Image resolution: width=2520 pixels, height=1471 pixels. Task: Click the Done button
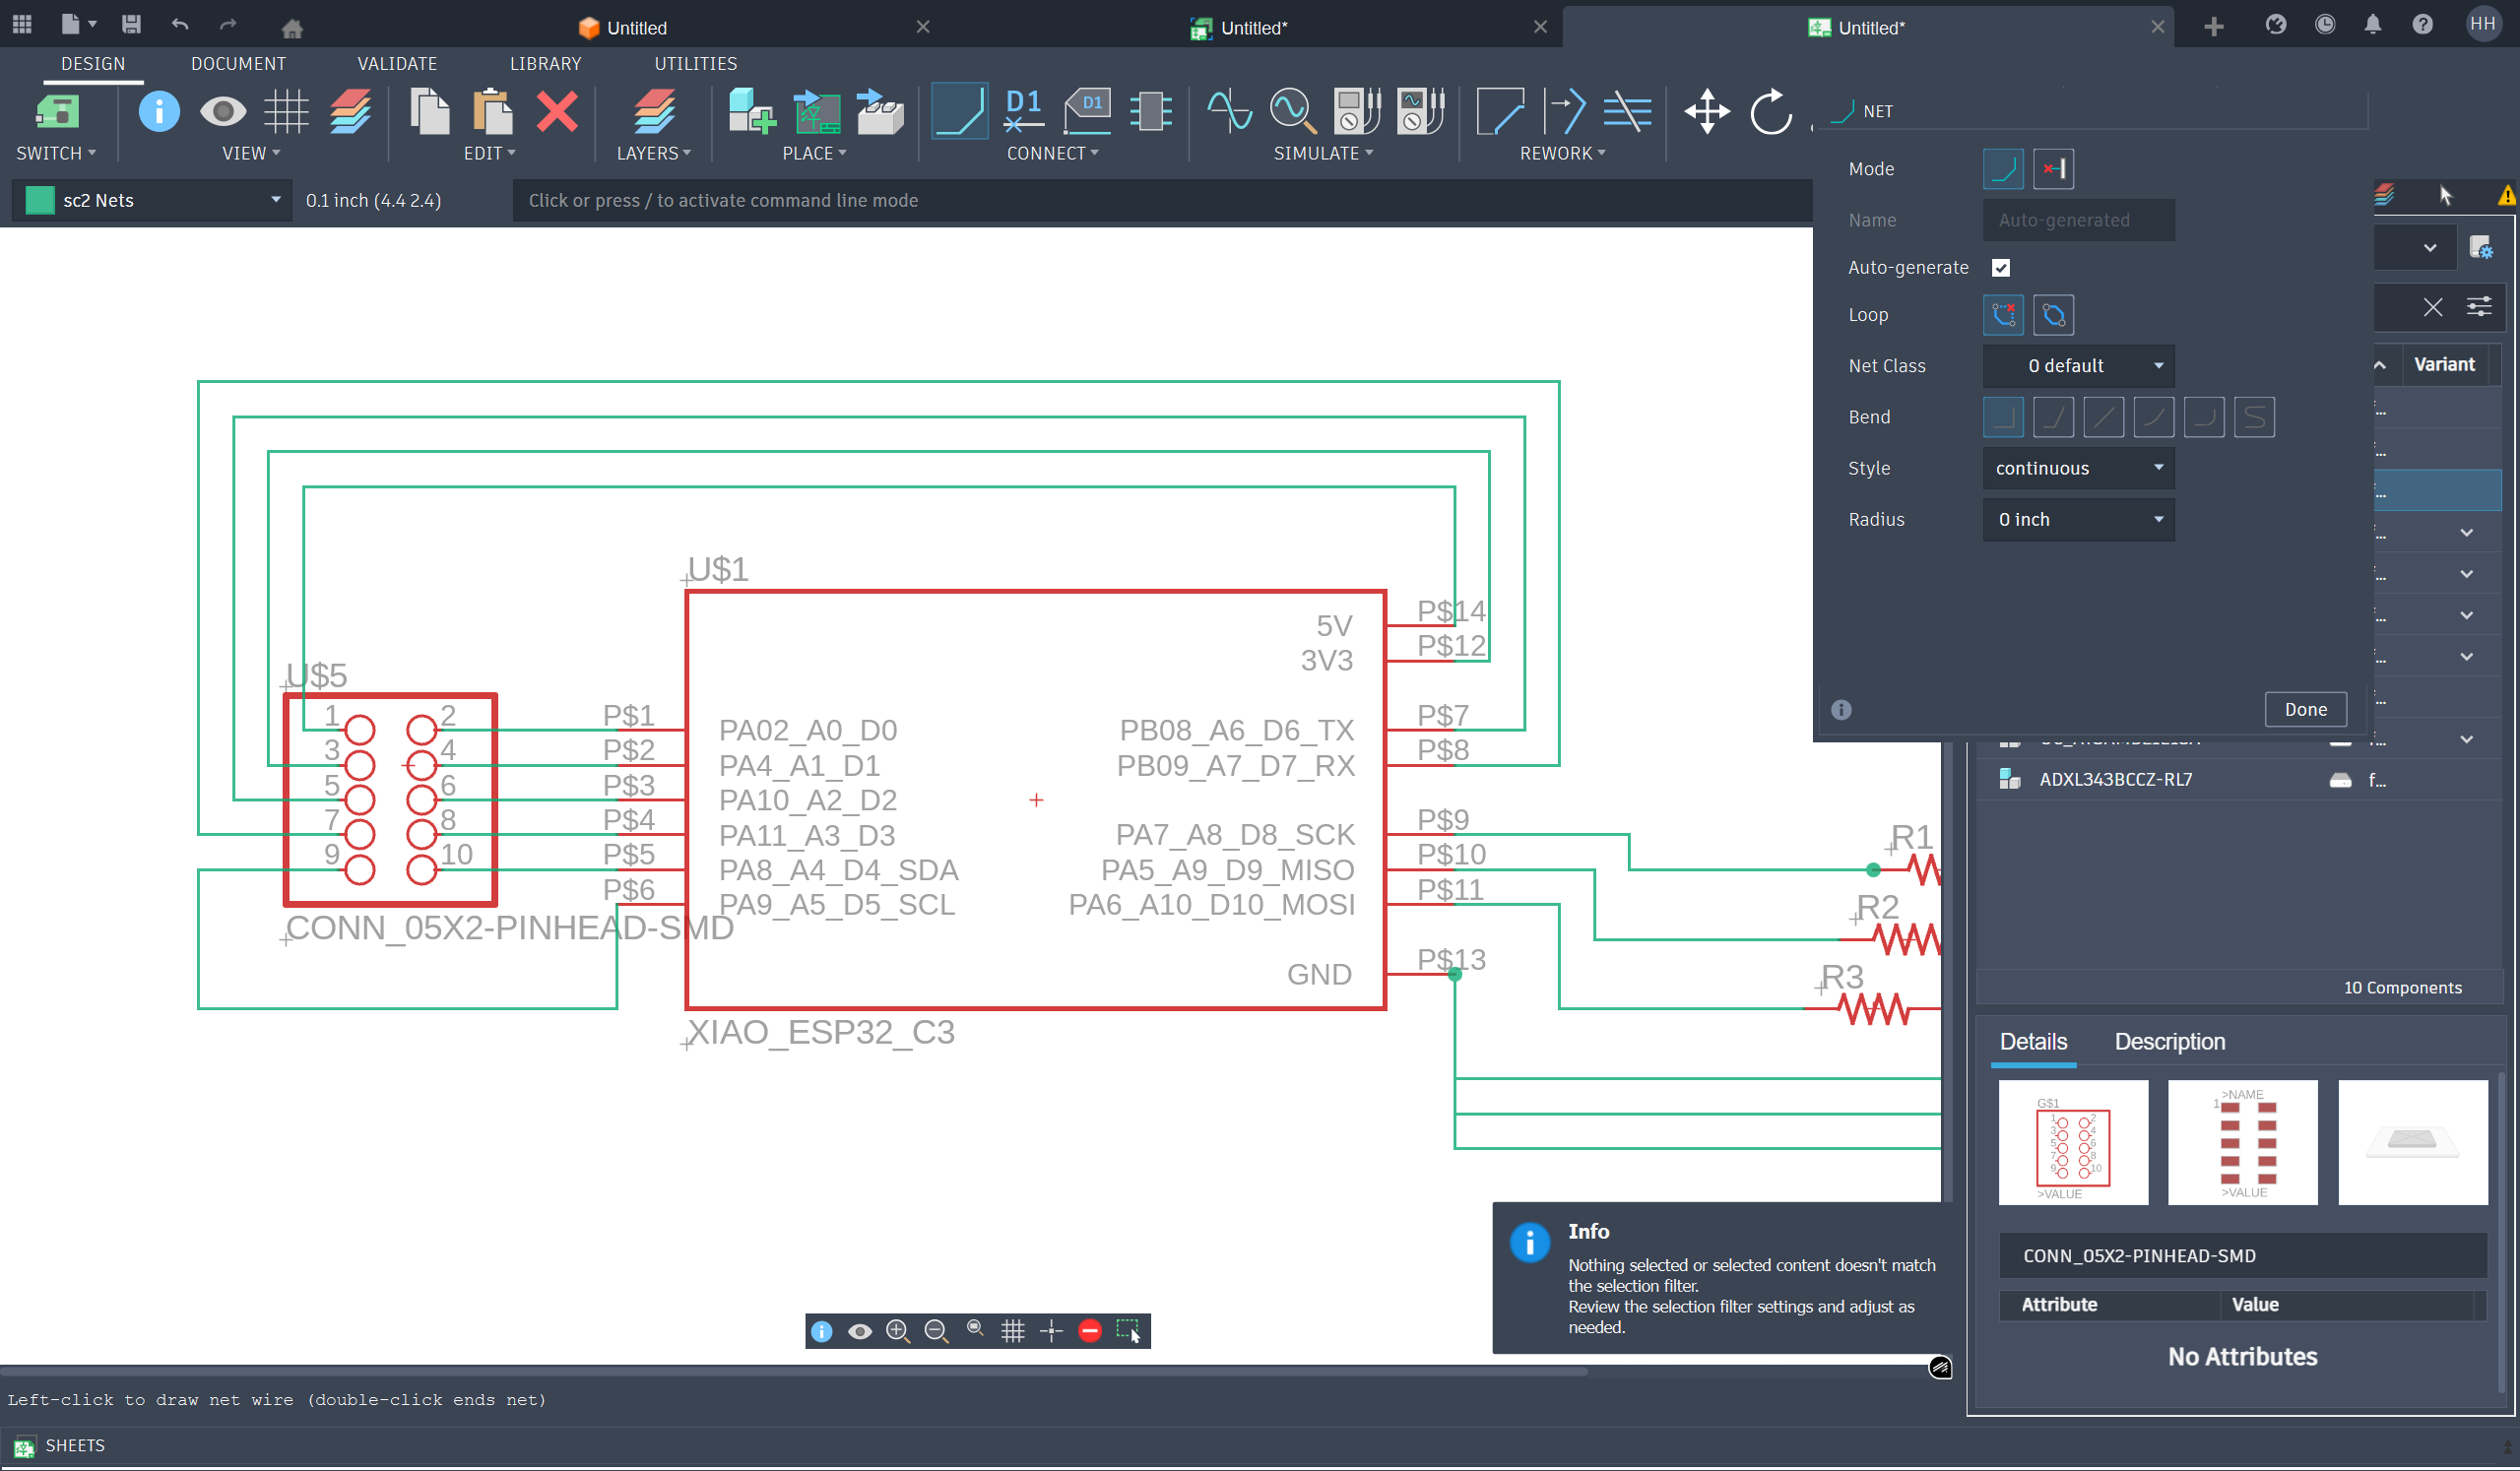2305,709
